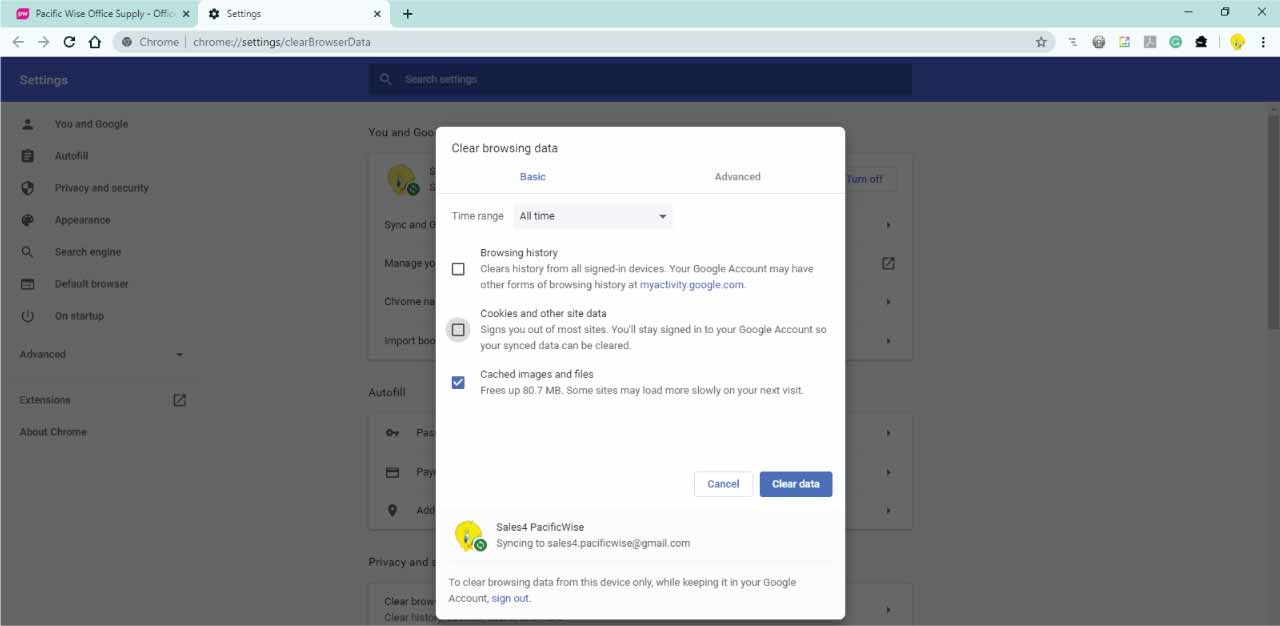Open About Chrome page
1280x626 pixels.
tap(53, 432)
